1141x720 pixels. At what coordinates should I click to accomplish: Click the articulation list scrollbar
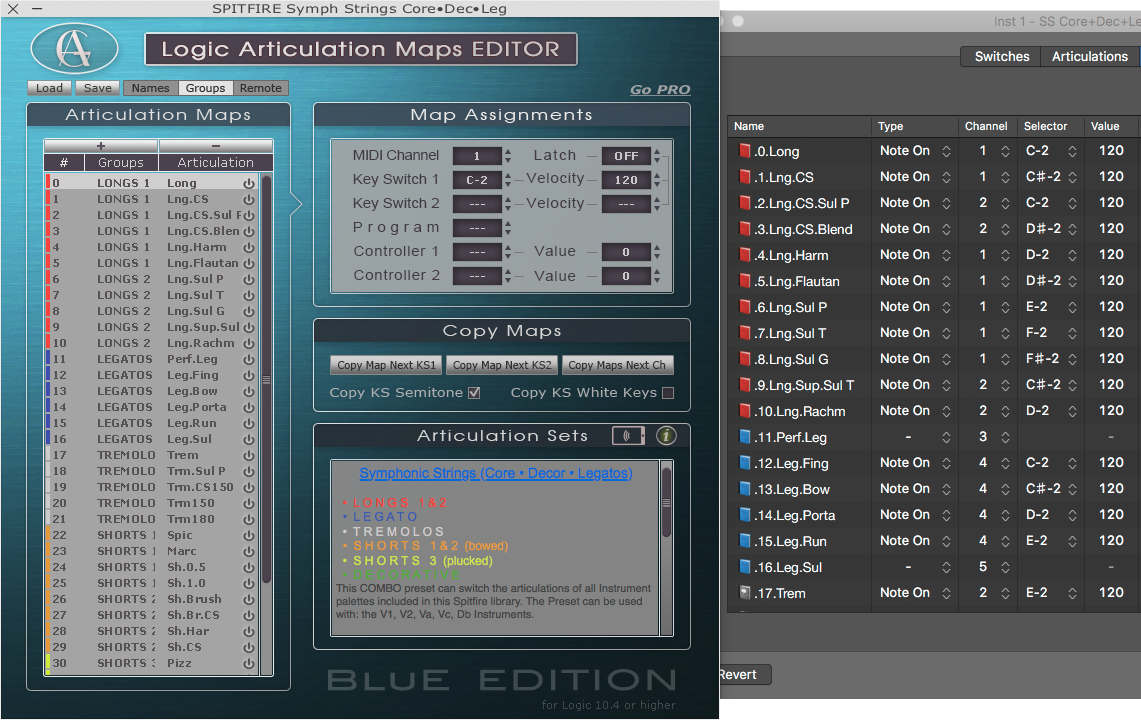[266, 379]
